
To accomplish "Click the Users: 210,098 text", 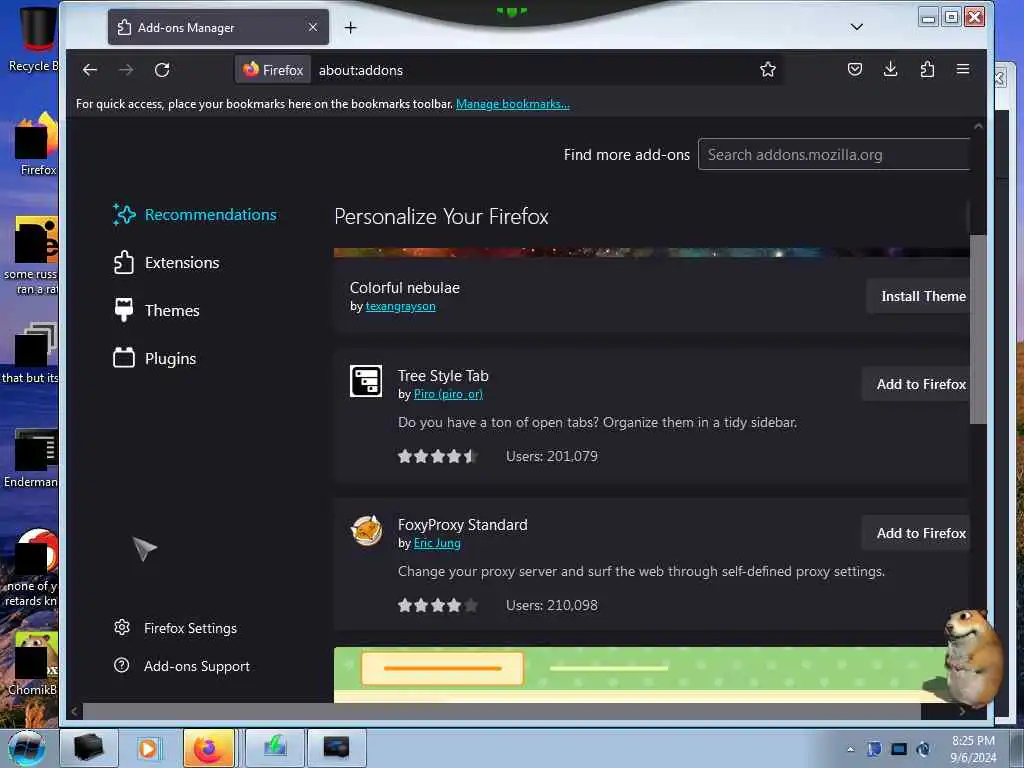I will [552, 605].
